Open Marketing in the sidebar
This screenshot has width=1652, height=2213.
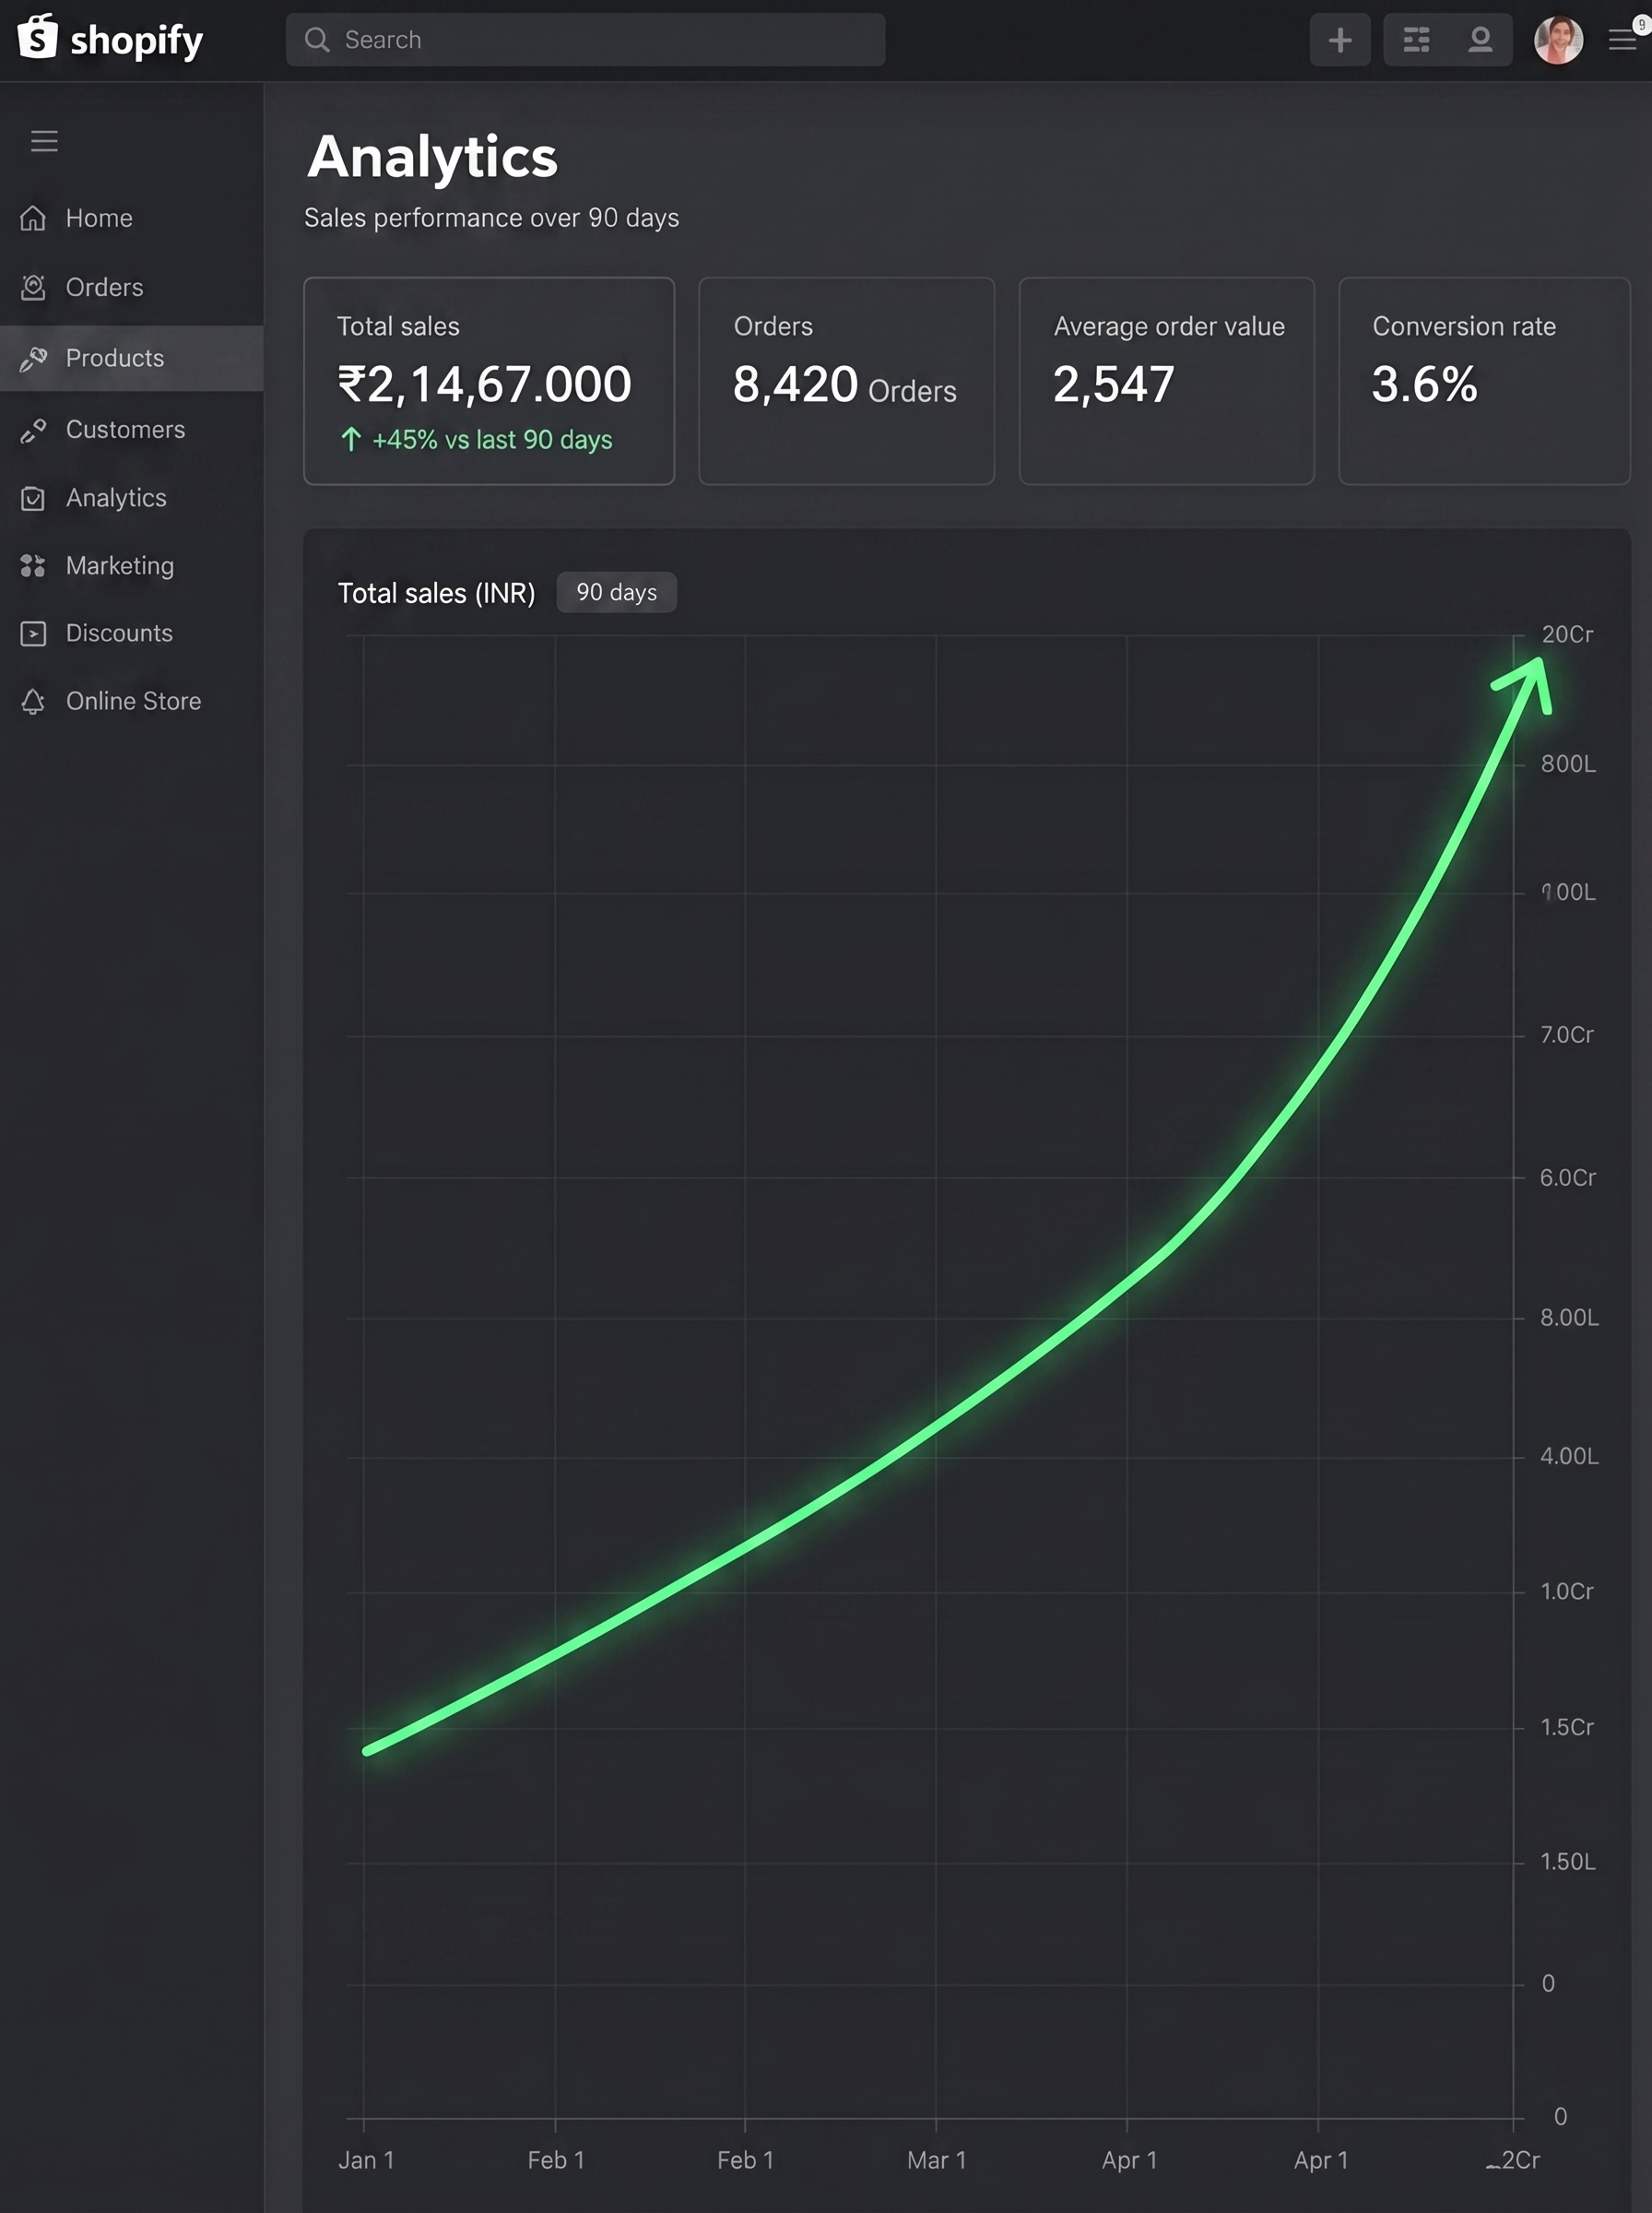point(131,566)
